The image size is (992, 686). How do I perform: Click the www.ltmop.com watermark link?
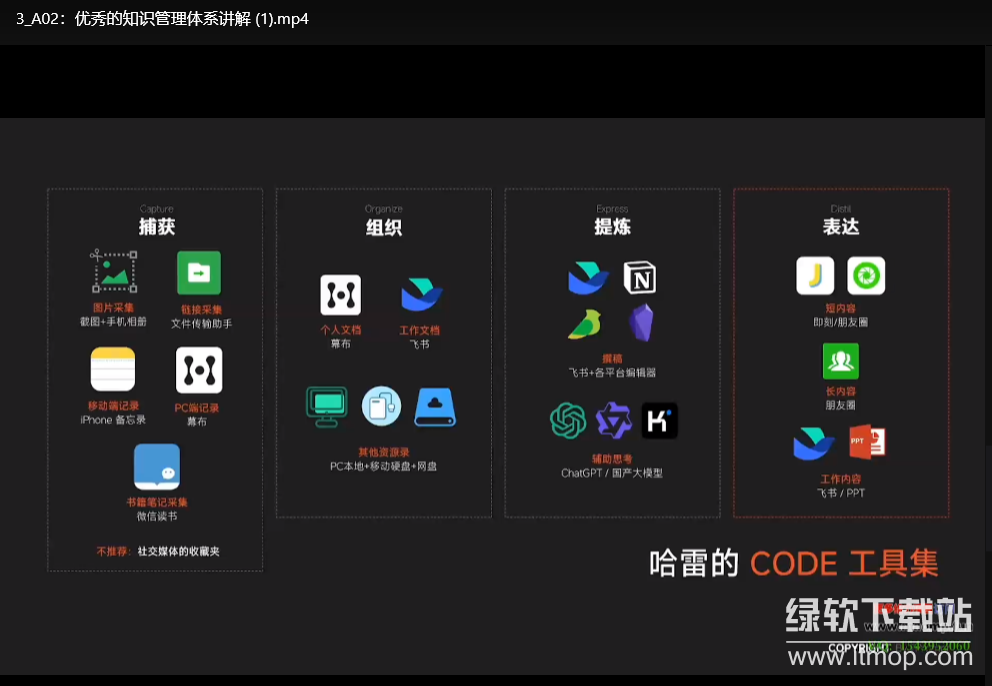[x=879, y=659]
